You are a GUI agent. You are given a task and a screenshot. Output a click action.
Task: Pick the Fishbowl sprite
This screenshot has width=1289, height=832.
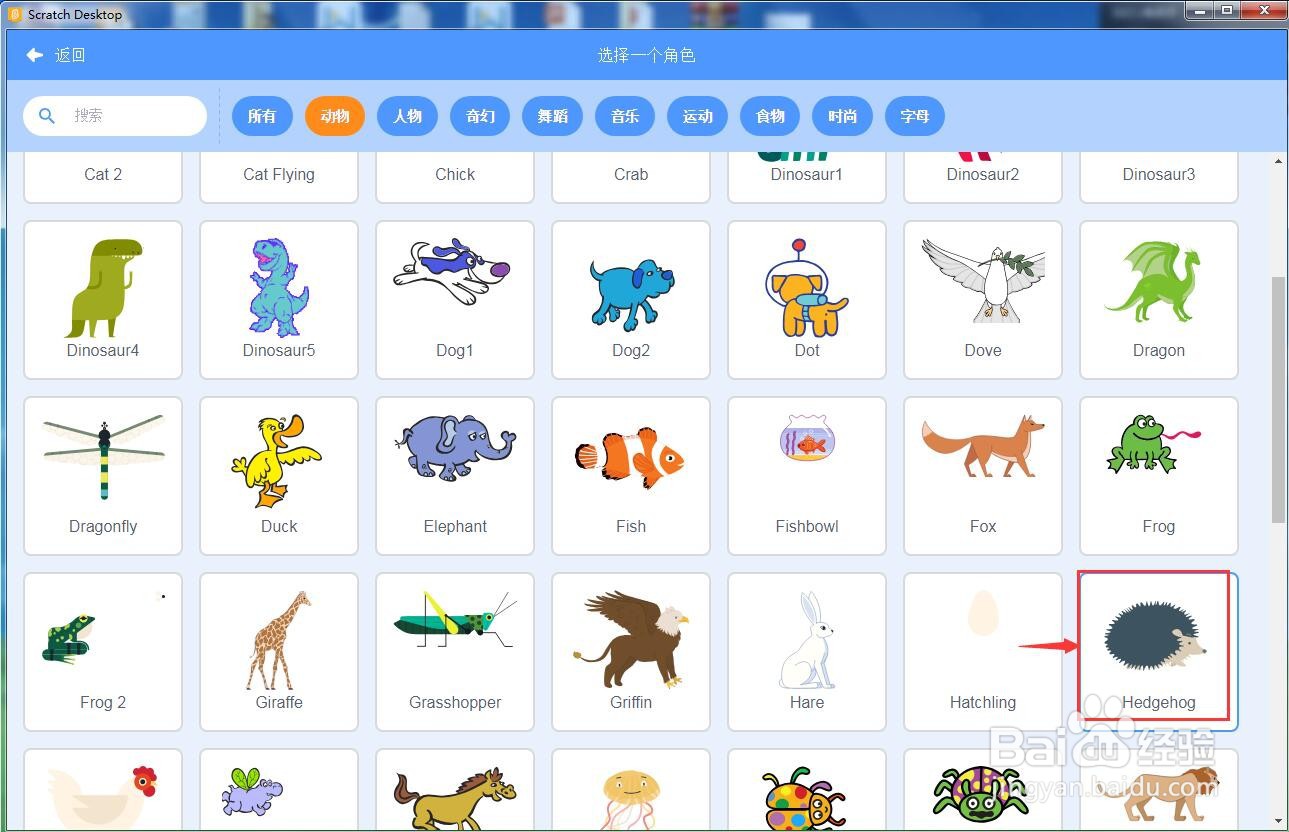click(807, 476)
